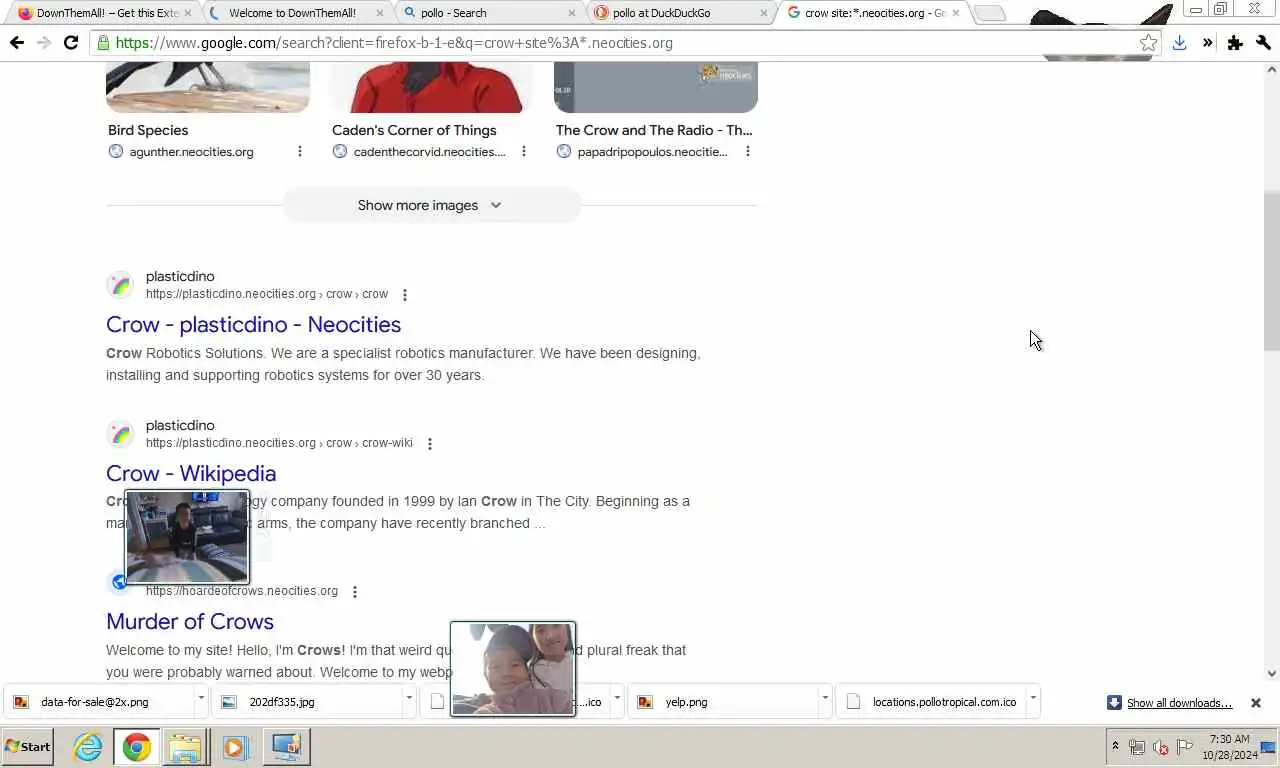The width and height of the screenshot is (1280, 768).
Task: Open the extensions puzzle piece icon
Action: pos(1235,43)
